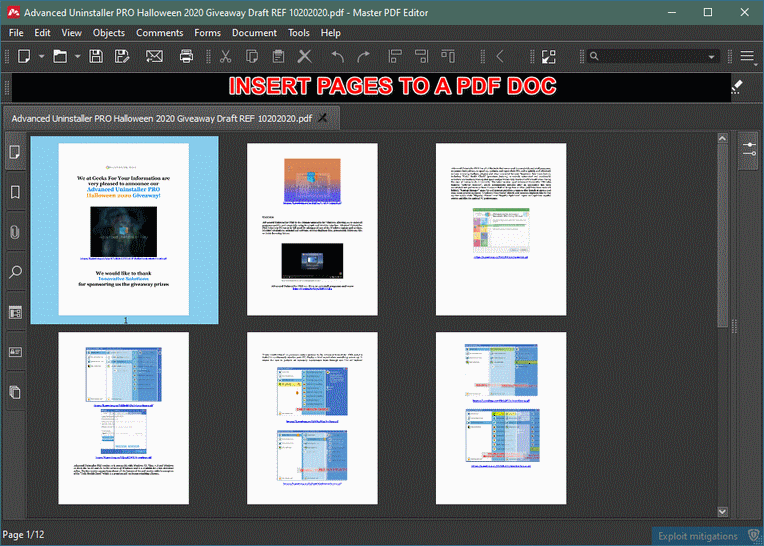Toggle the Attachments paperclip sidebar icon
The height and width of the screenshot is (546, 764).
click(x=15, y=232)
